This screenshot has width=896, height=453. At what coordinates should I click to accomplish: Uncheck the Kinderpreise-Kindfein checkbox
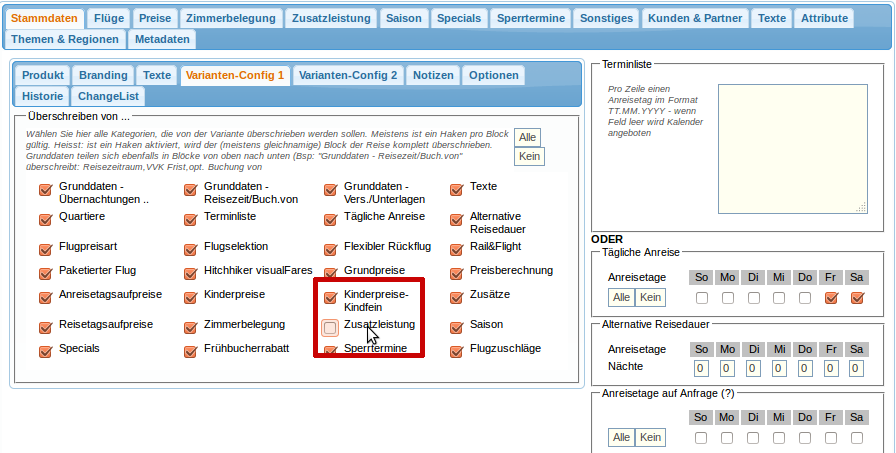pos(330,298)
